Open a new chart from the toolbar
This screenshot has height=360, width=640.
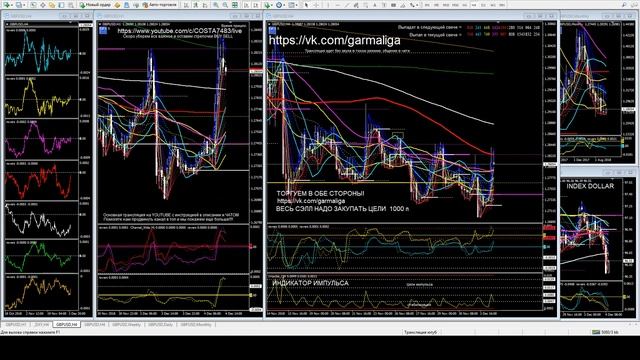[x=6, y=5]
